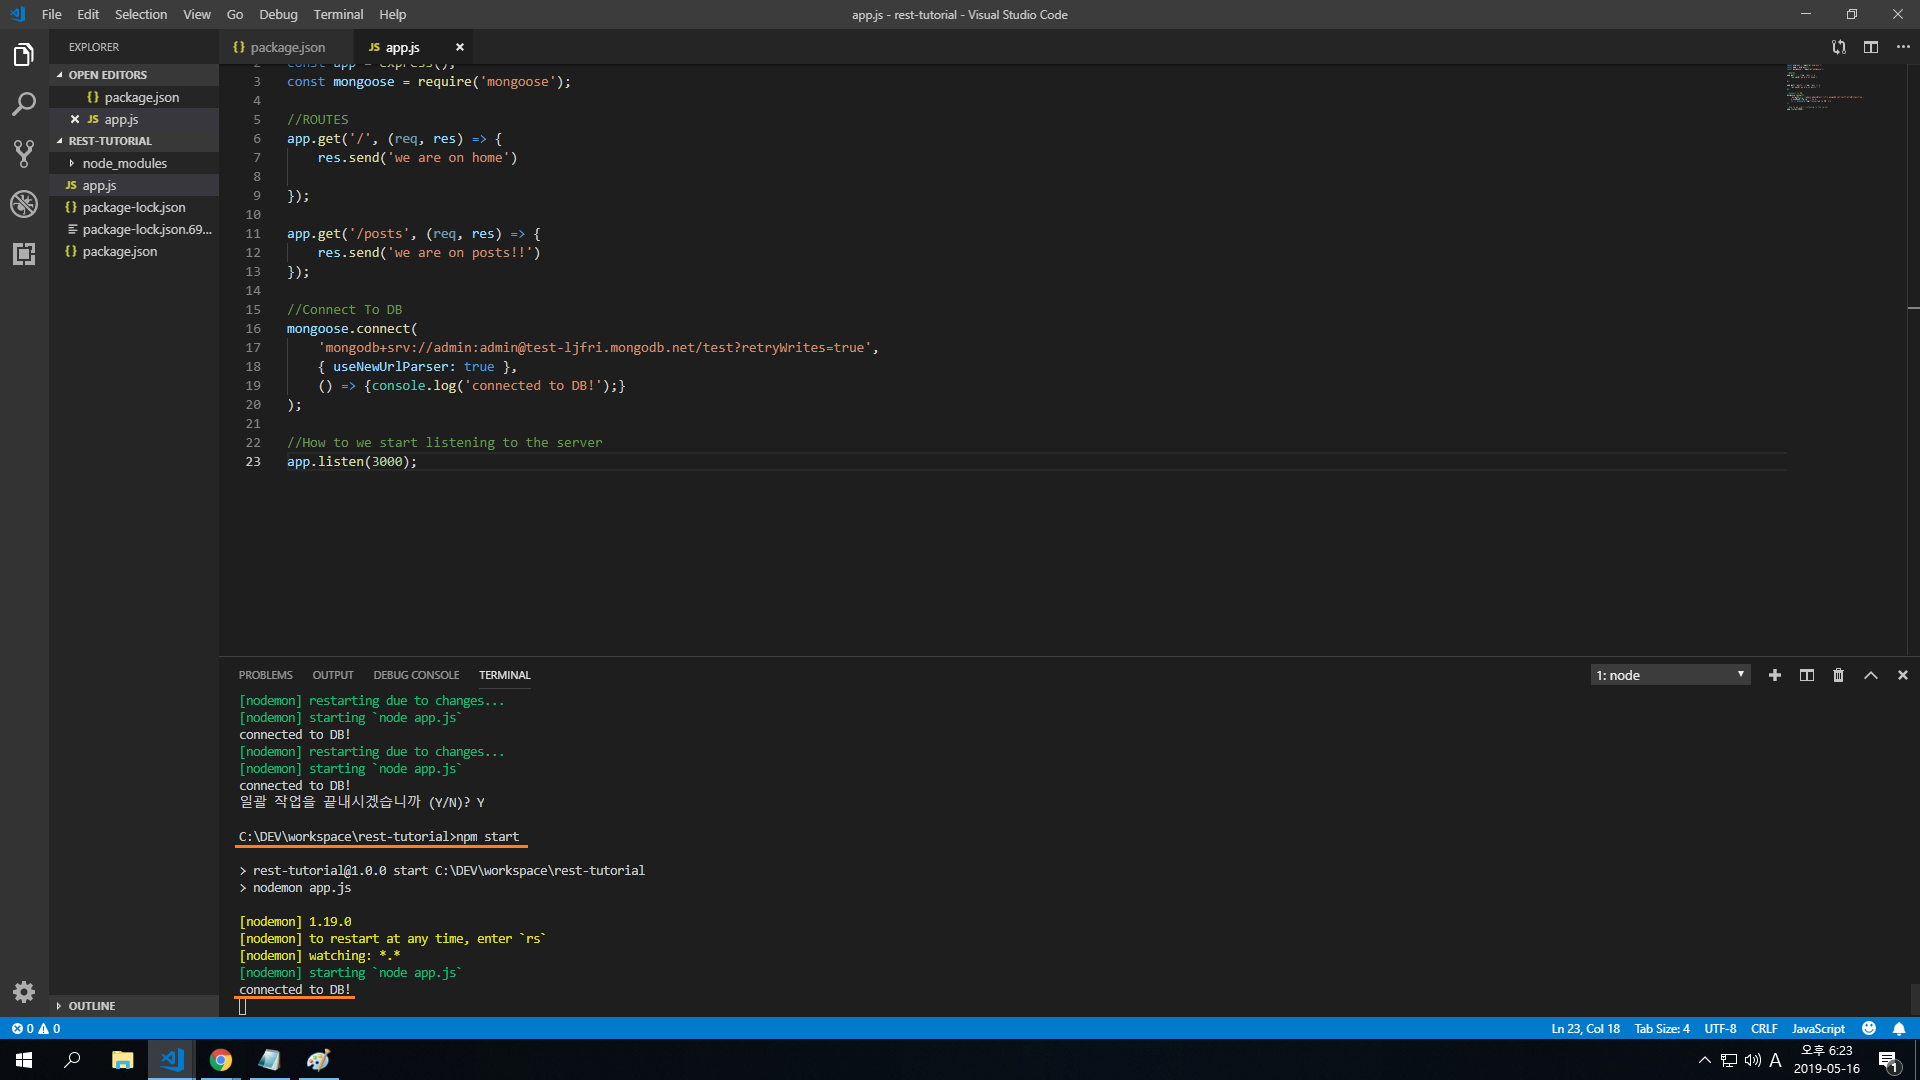Image resolution: width=1920 pixels, height=1080 pixels.
Task: Change language mode JavaScript
Action: (x=1818, y=1028)
